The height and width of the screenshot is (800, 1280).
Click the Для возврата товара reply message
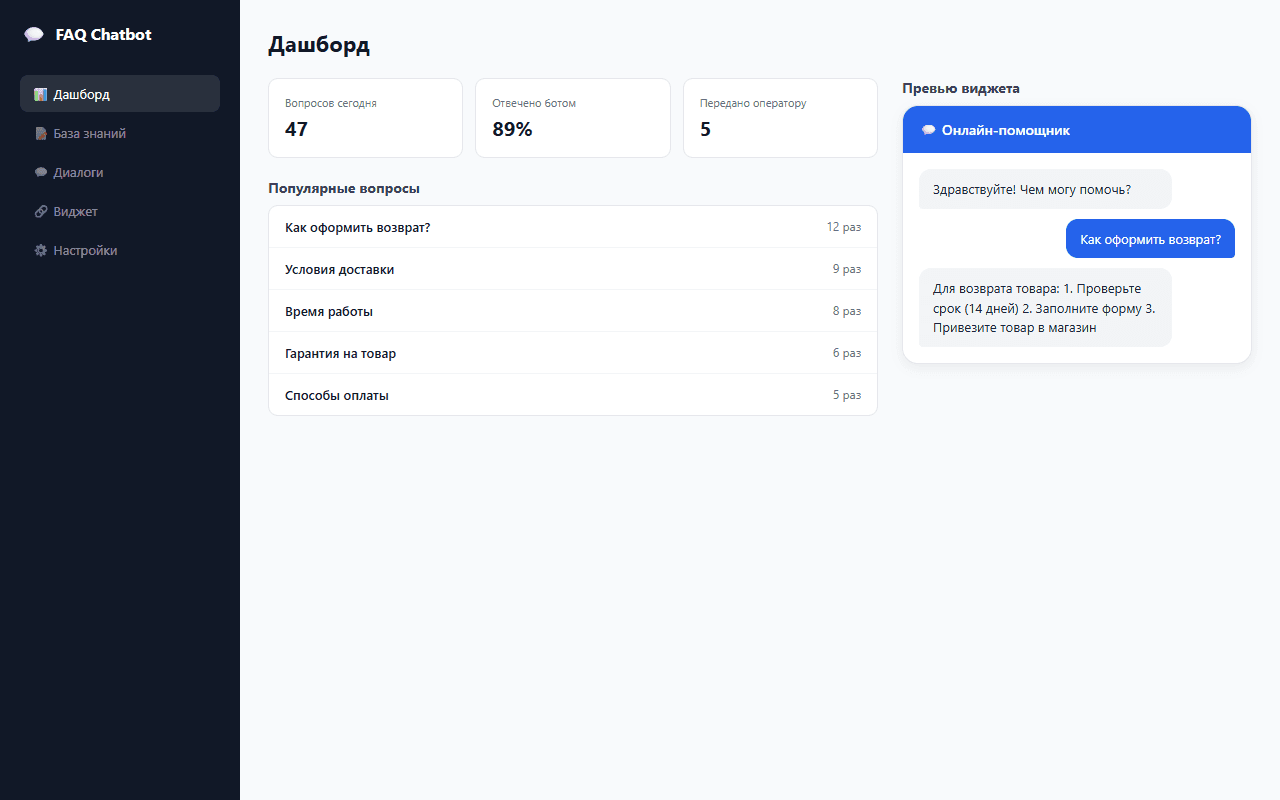coord(1045,308)
